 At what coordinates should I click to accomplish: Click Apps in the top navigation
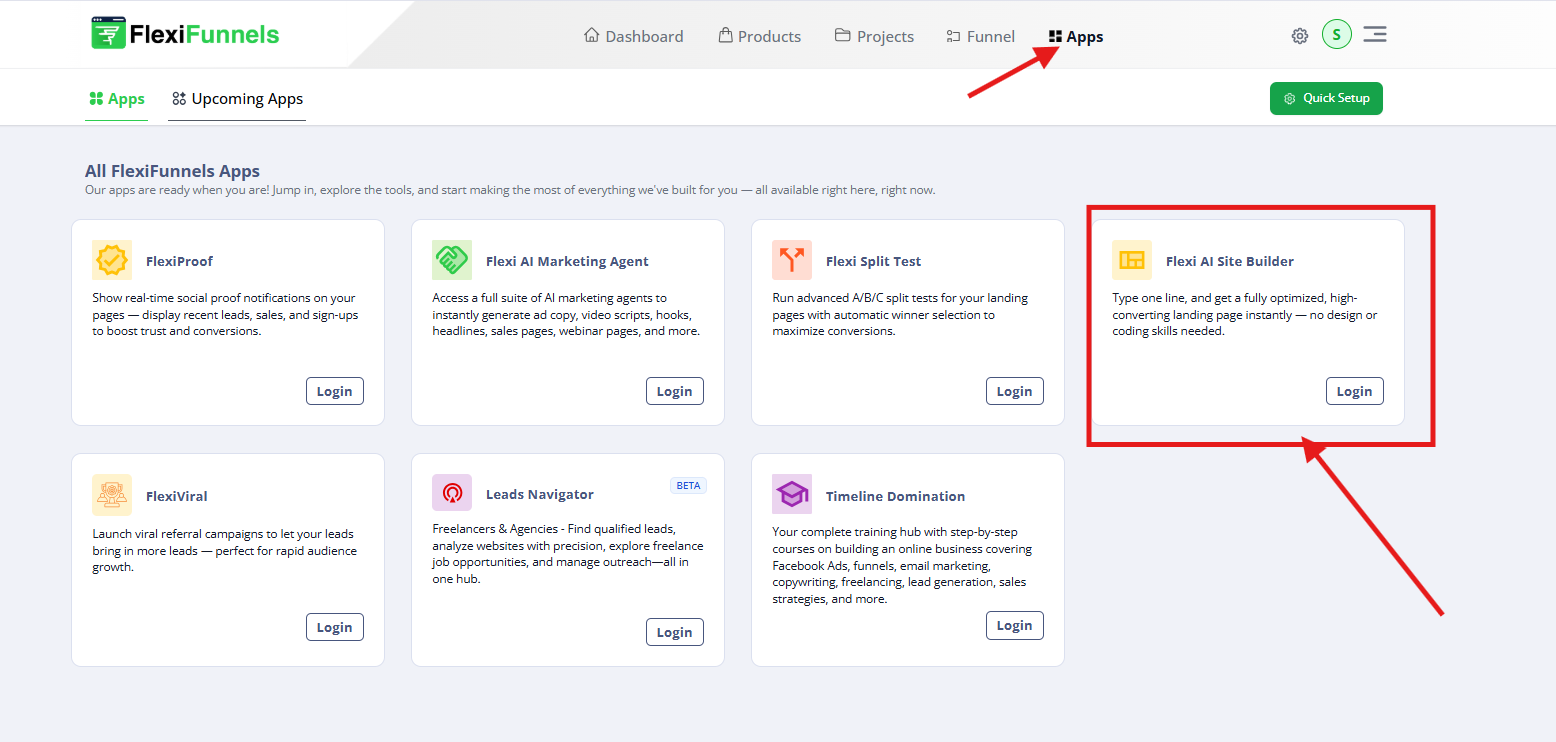pyautogui.click(x=1076, y=36)
